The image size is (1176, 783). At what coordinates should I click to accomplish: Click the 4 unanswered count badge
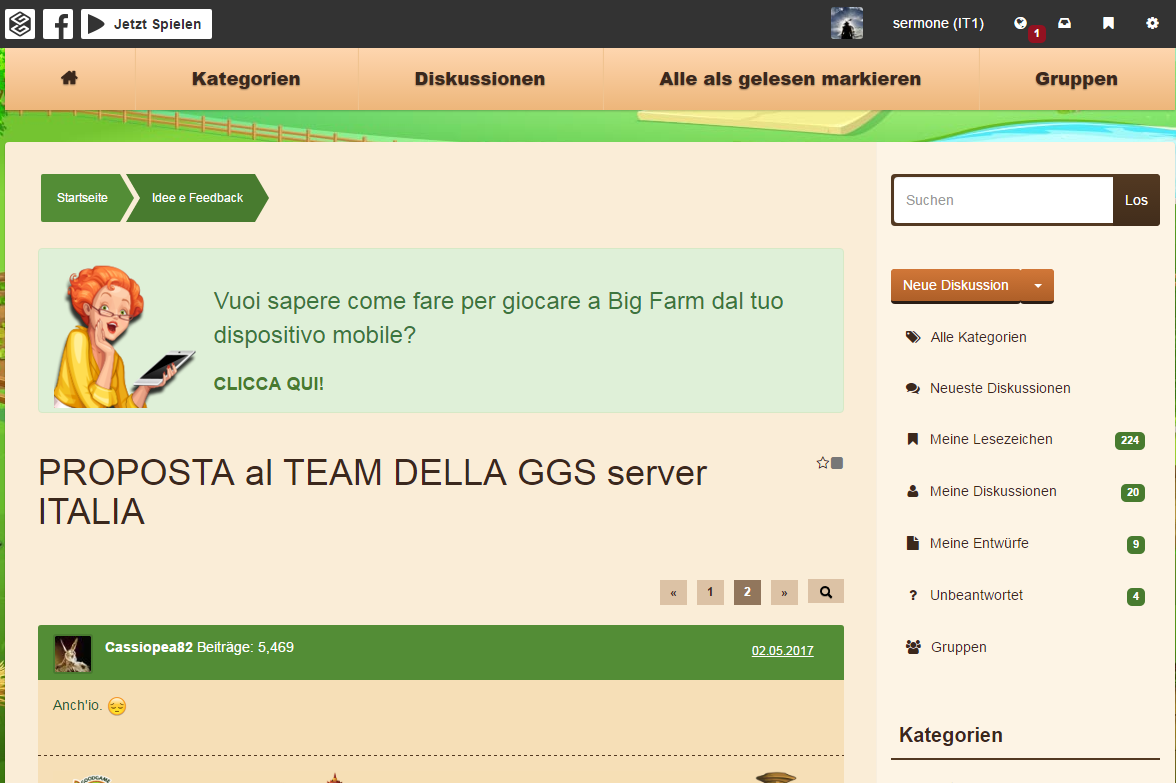coord(1136,597)
